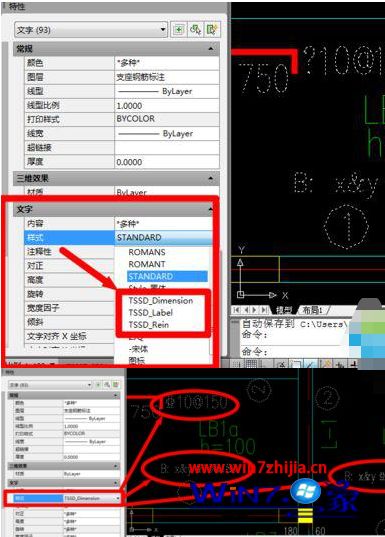Select the 宽度因子 property row
Screen dimensions: 385x537
tap(69, 308)
